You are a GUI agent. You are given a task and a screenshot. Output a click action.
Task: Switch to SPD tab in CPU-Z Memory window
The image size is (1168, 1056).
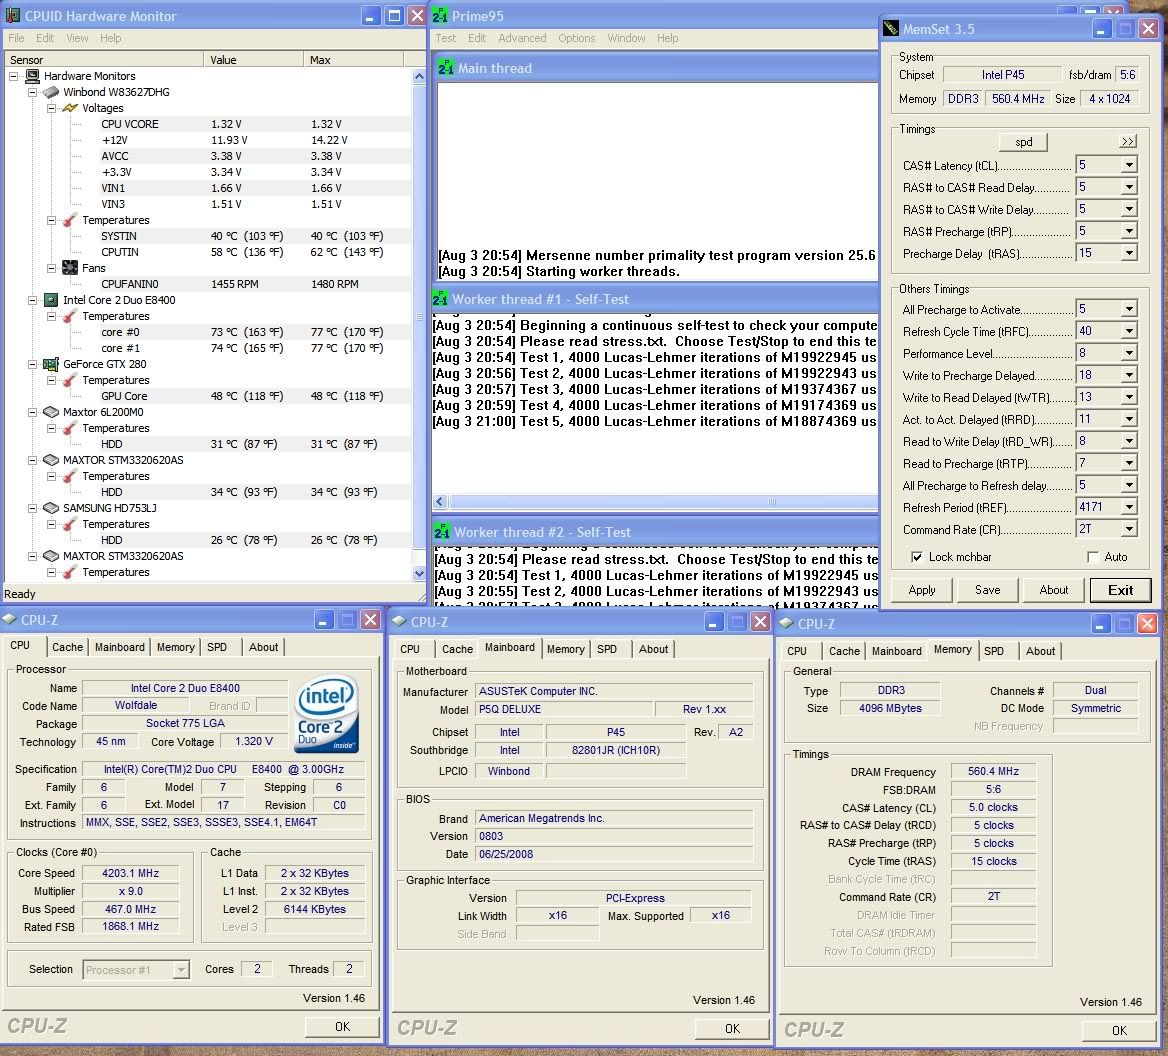click(x=994, y=651)
